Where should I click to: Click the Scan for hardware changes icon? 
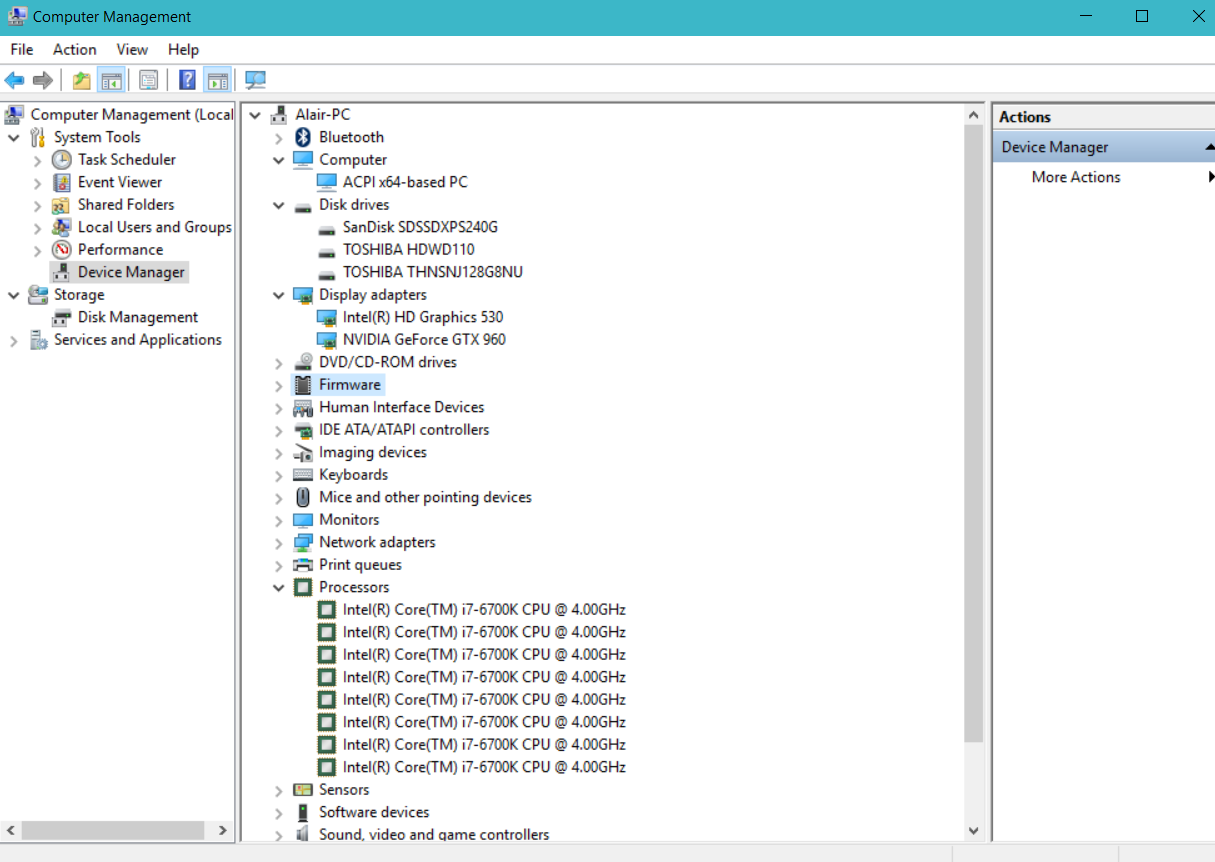point(255,80)
